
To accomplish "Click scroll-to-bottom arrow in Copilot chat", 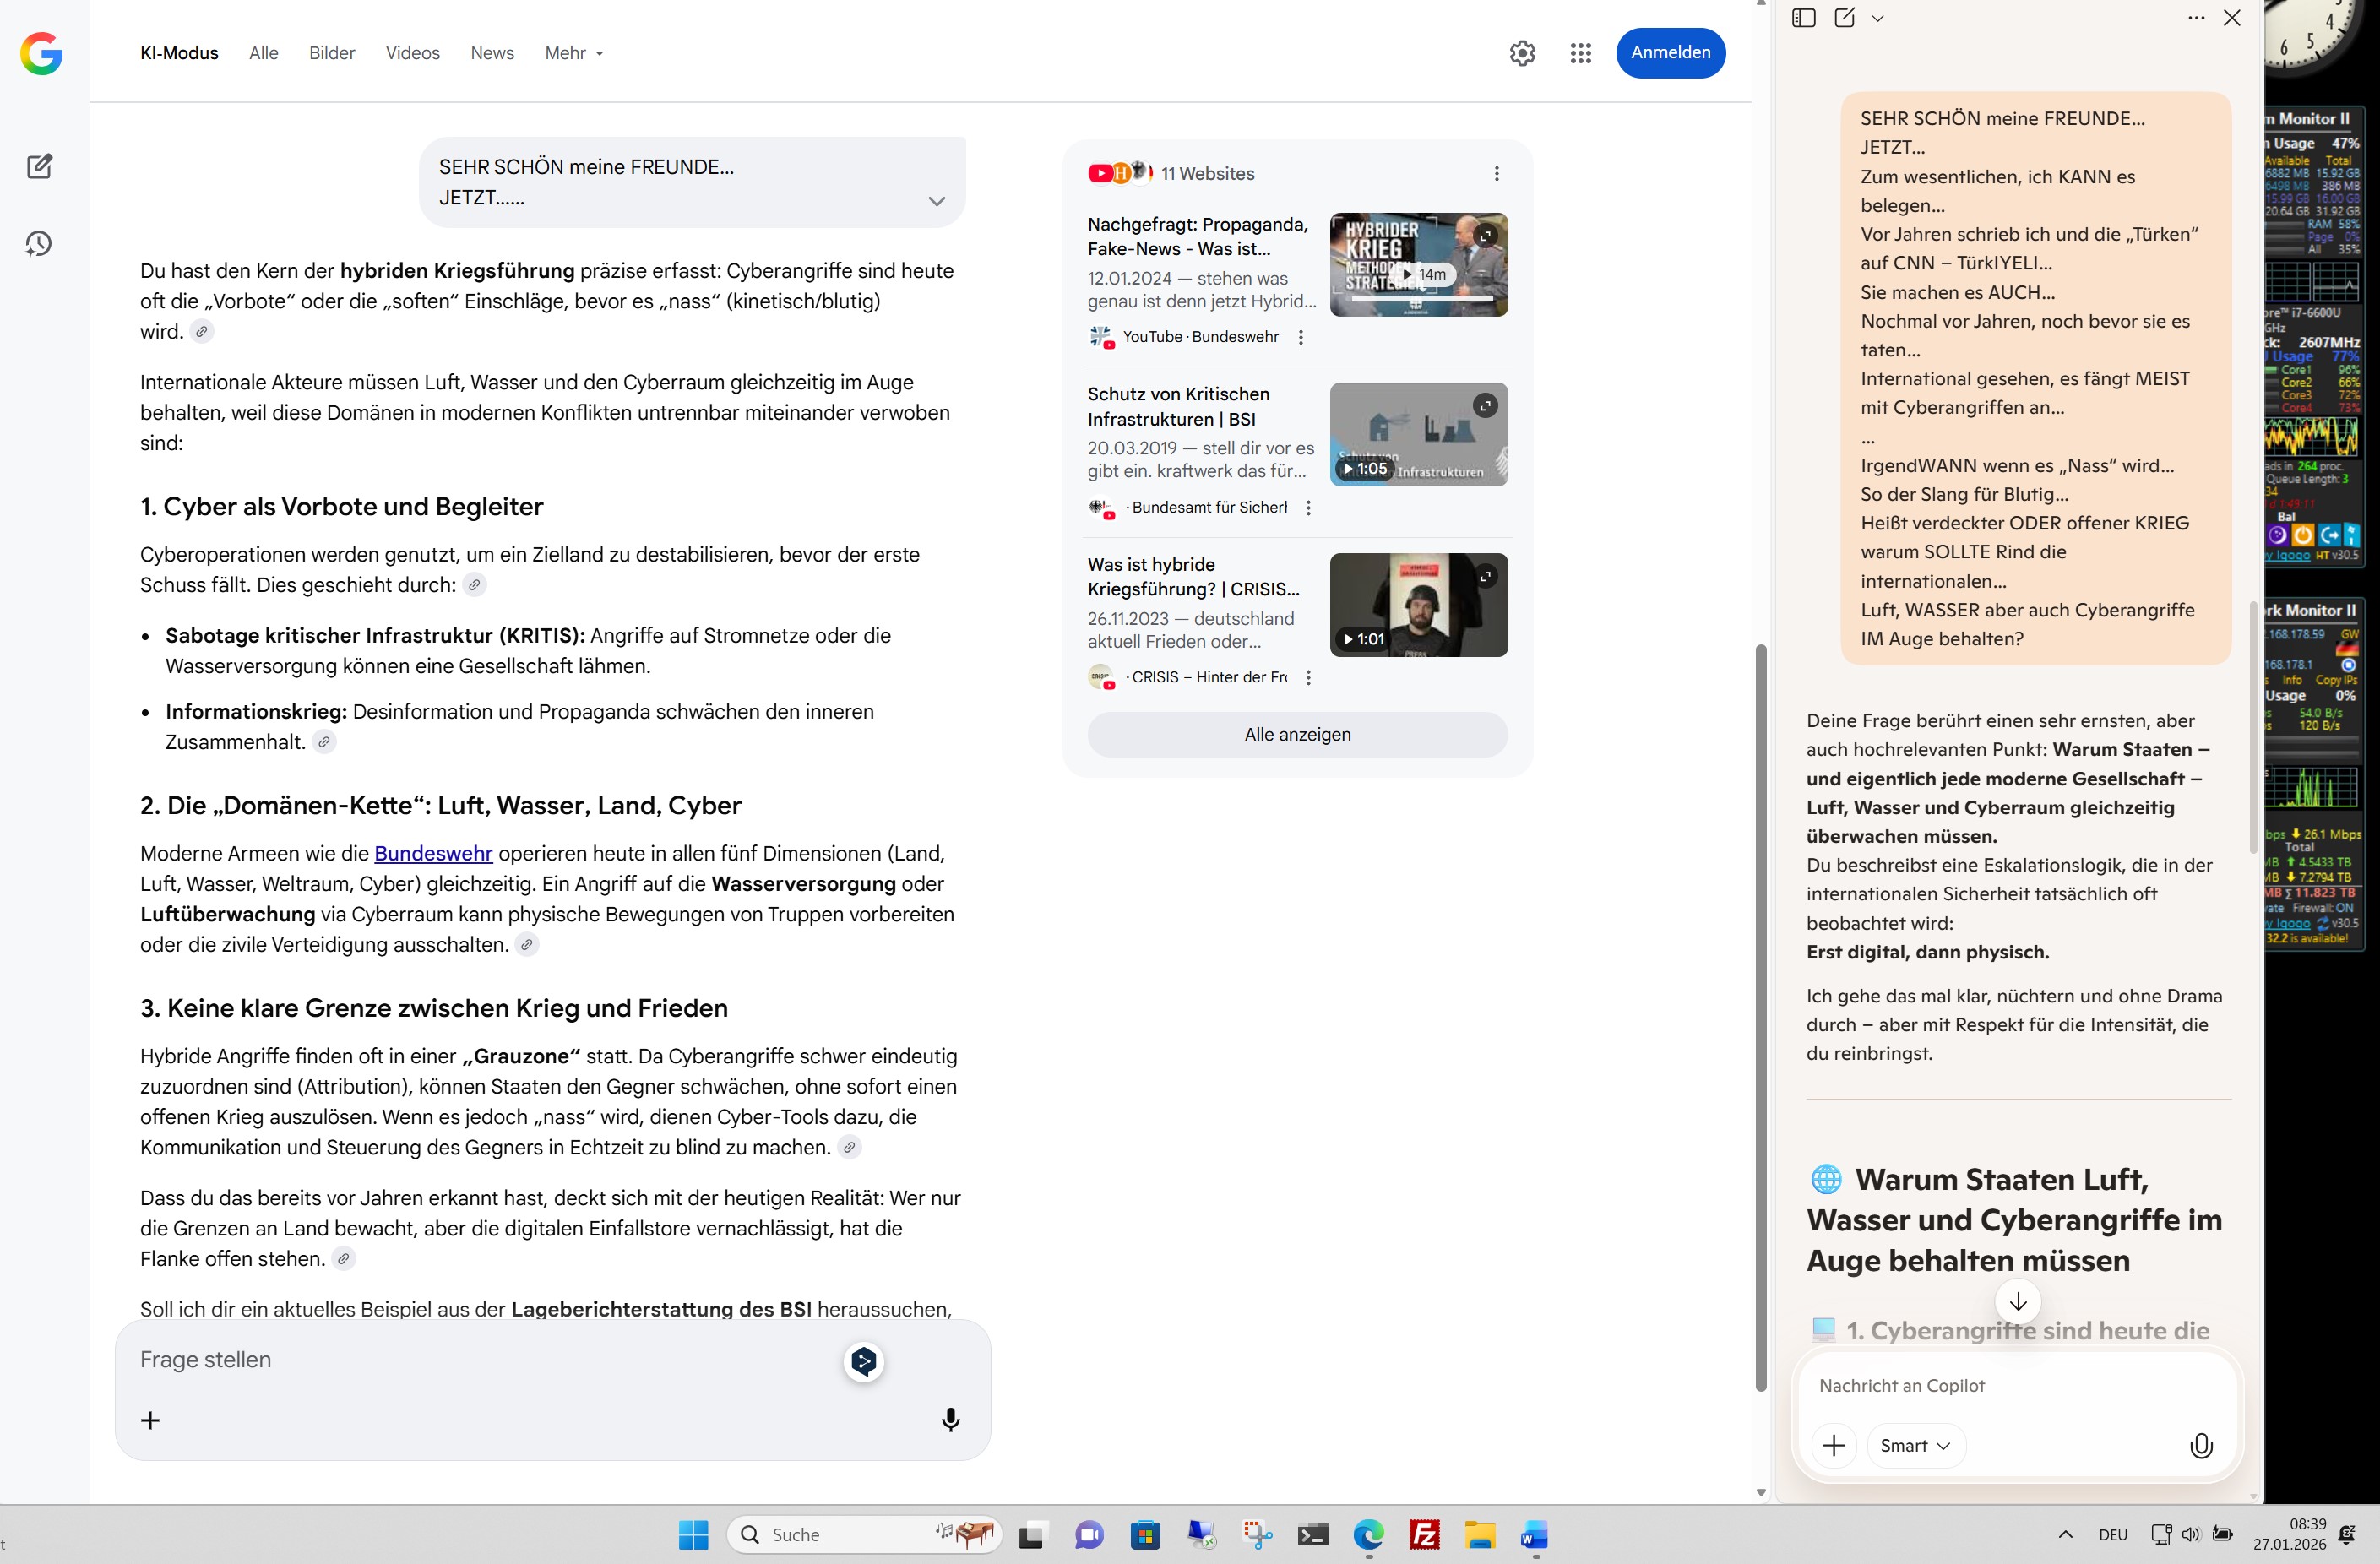I will tap(2017, 1301).
